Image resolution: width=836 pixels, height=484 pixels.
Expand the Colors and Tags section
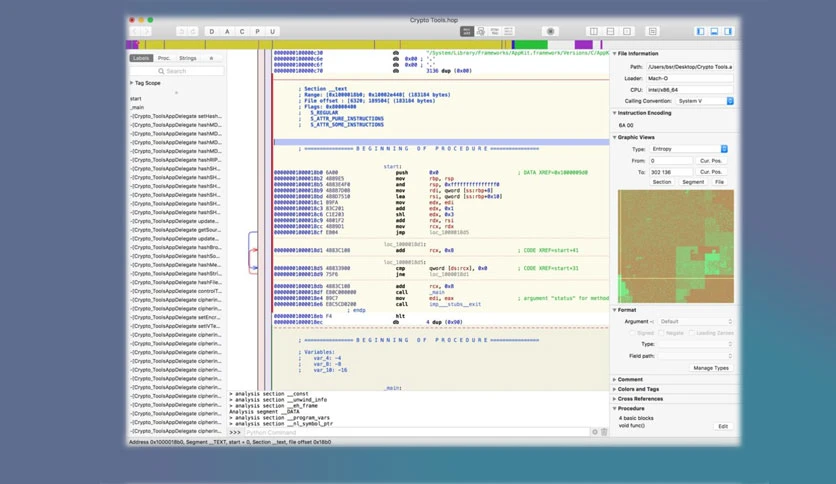614,389
